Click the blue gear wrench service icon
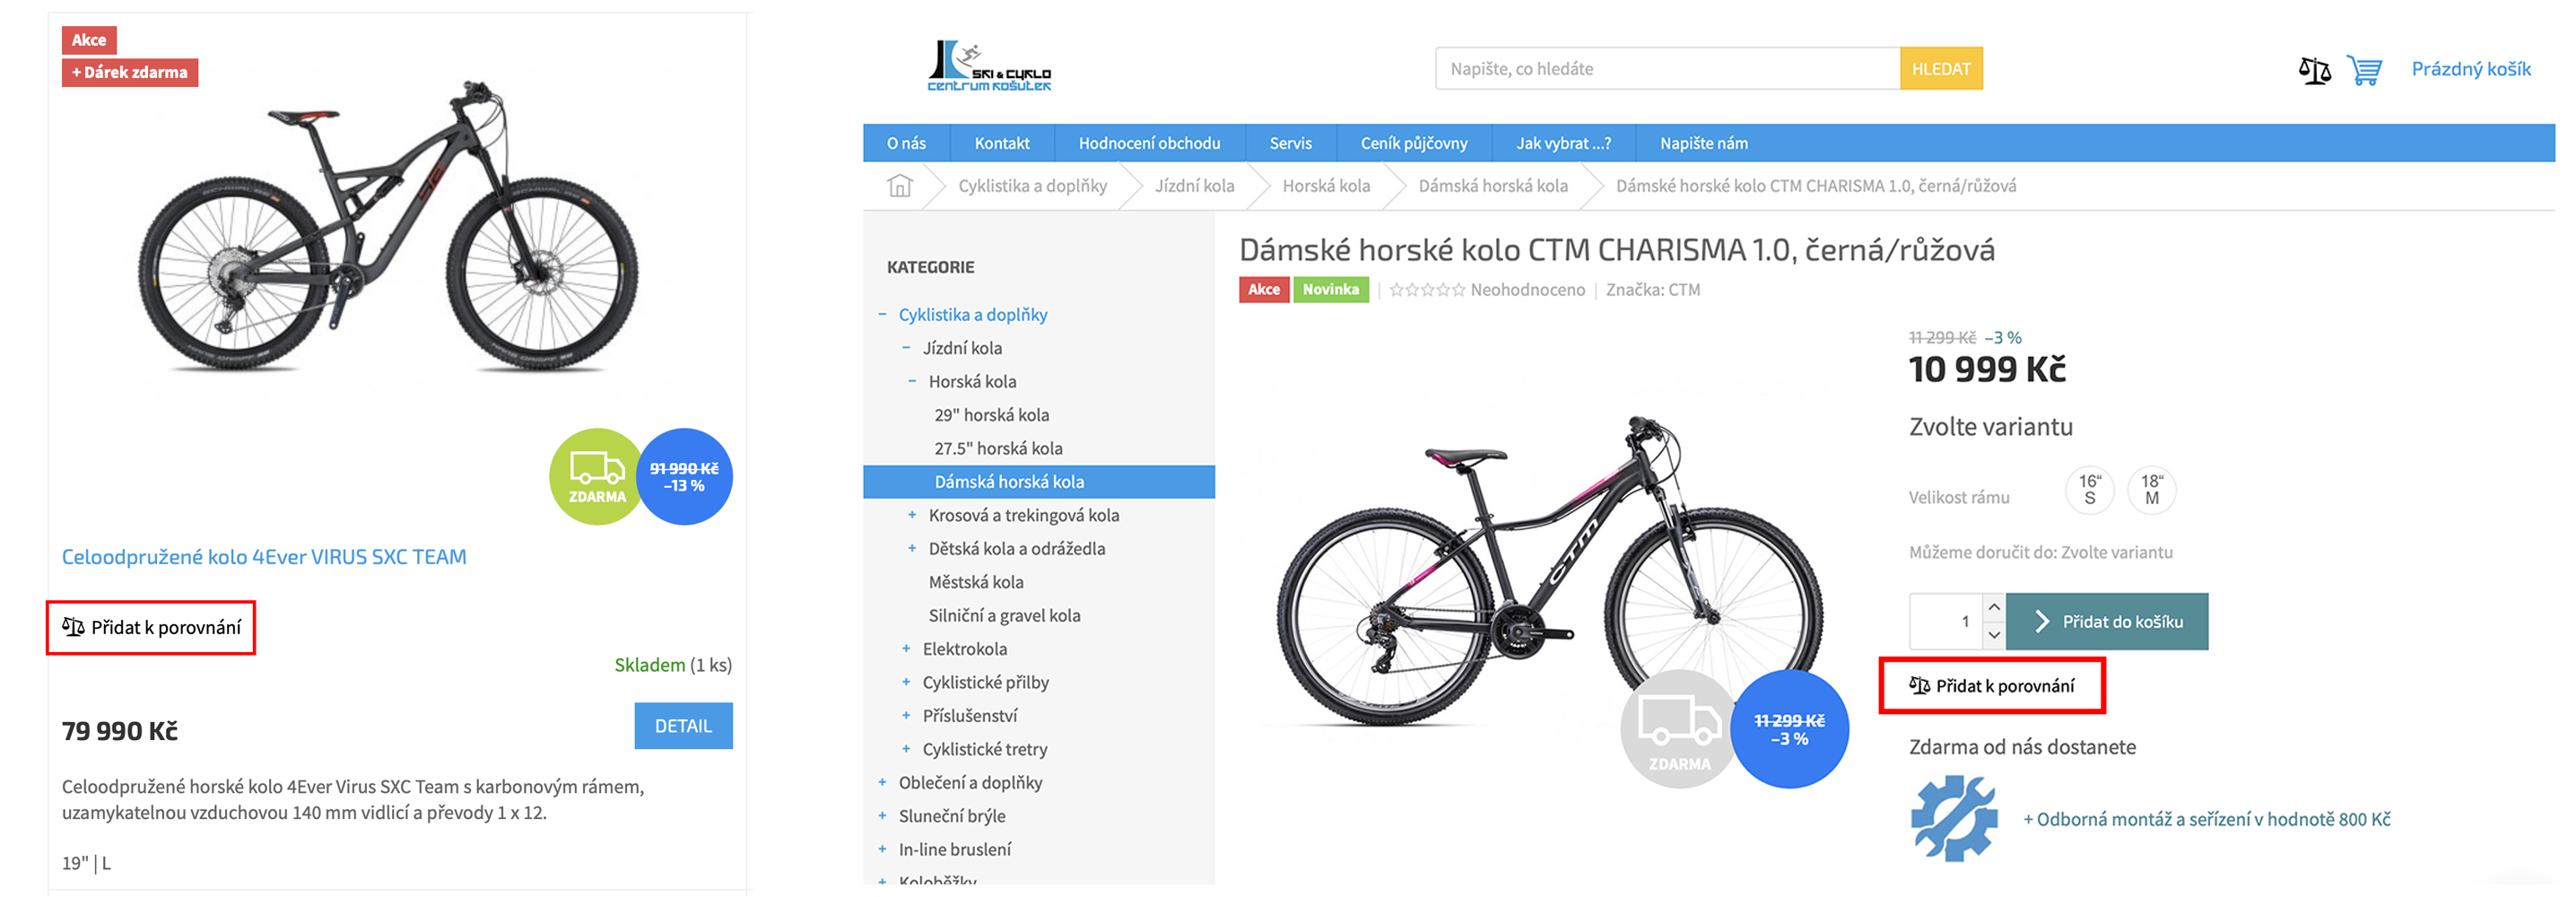The width and height of the screenshot is (2576, 897). coord(1953,818)
